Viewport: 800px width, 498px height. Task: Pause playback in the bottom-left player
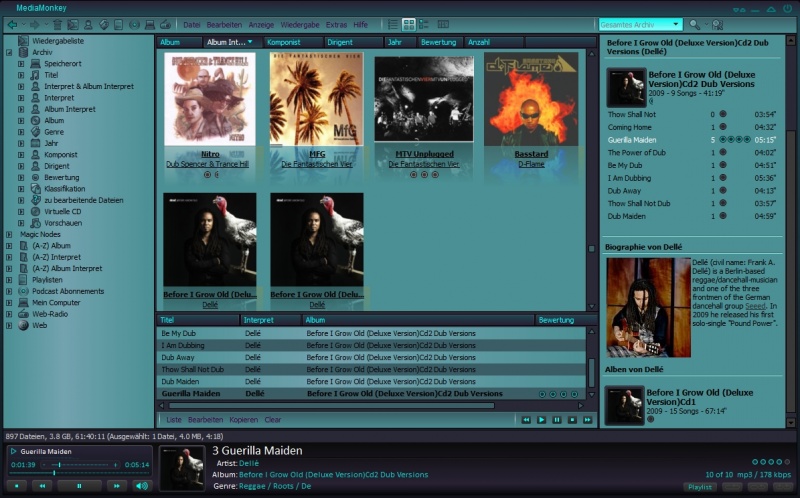point(79,486)
